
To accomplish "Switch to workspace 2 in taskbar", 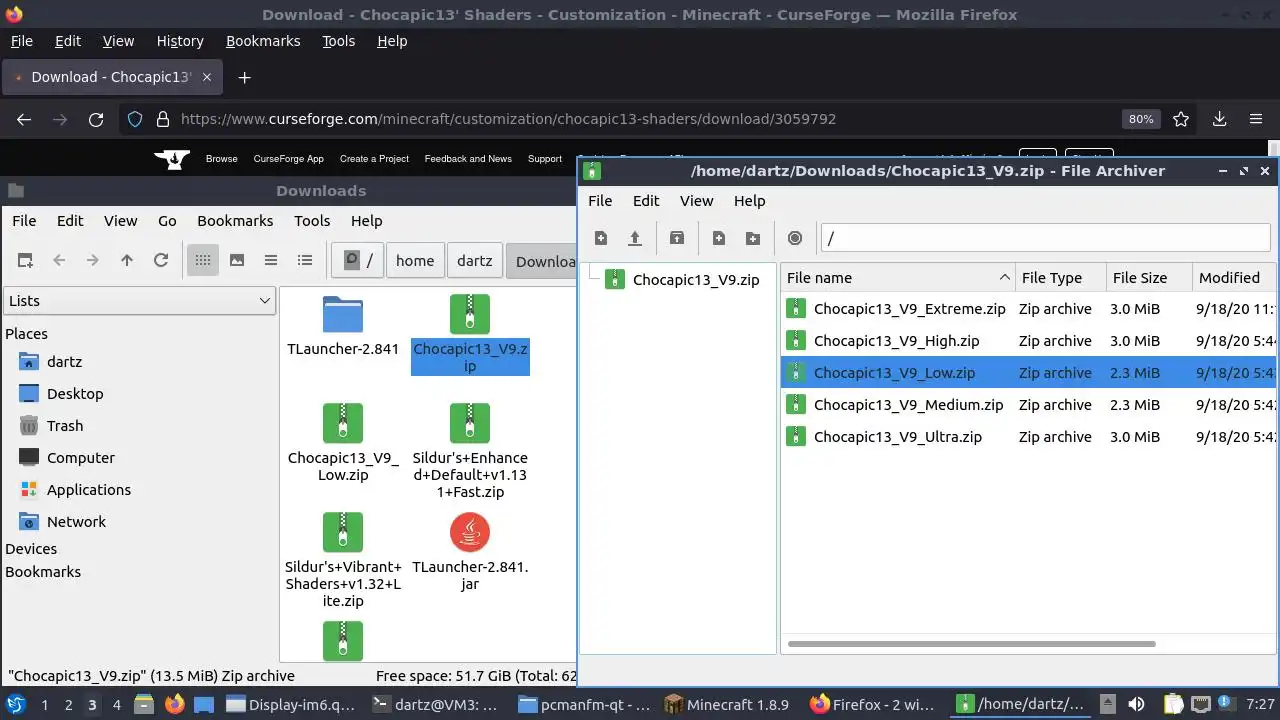I will point(68,704).
